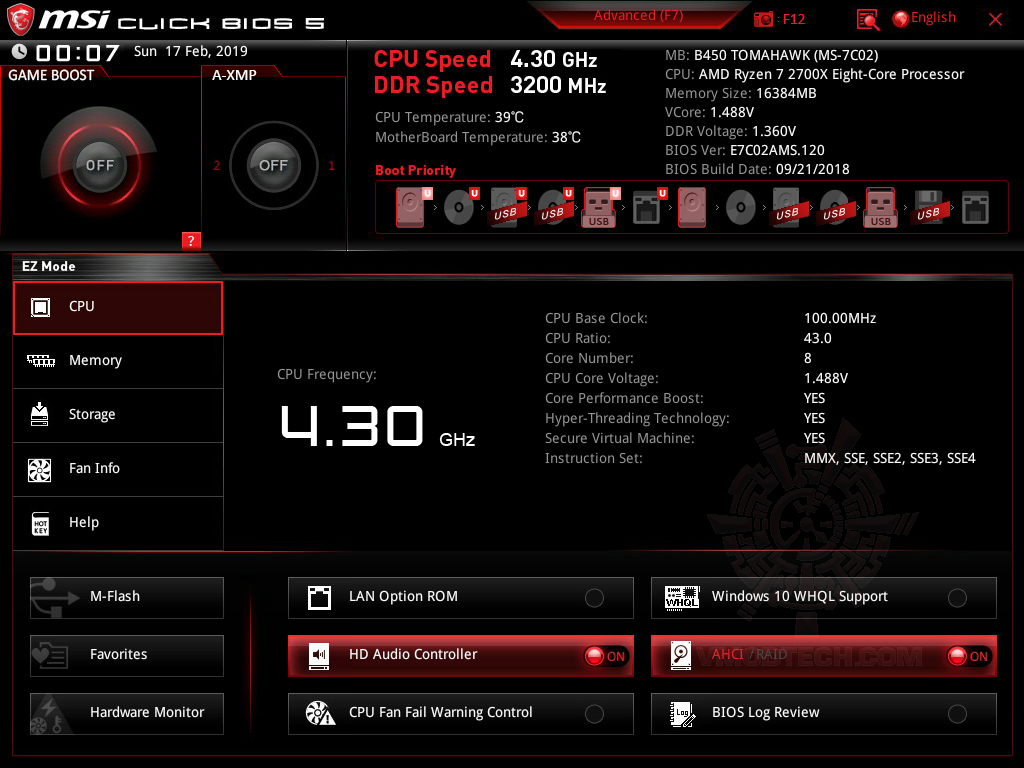Enable Windows 10 WHQL Support
1024x768 pixels.
point(957,597)
